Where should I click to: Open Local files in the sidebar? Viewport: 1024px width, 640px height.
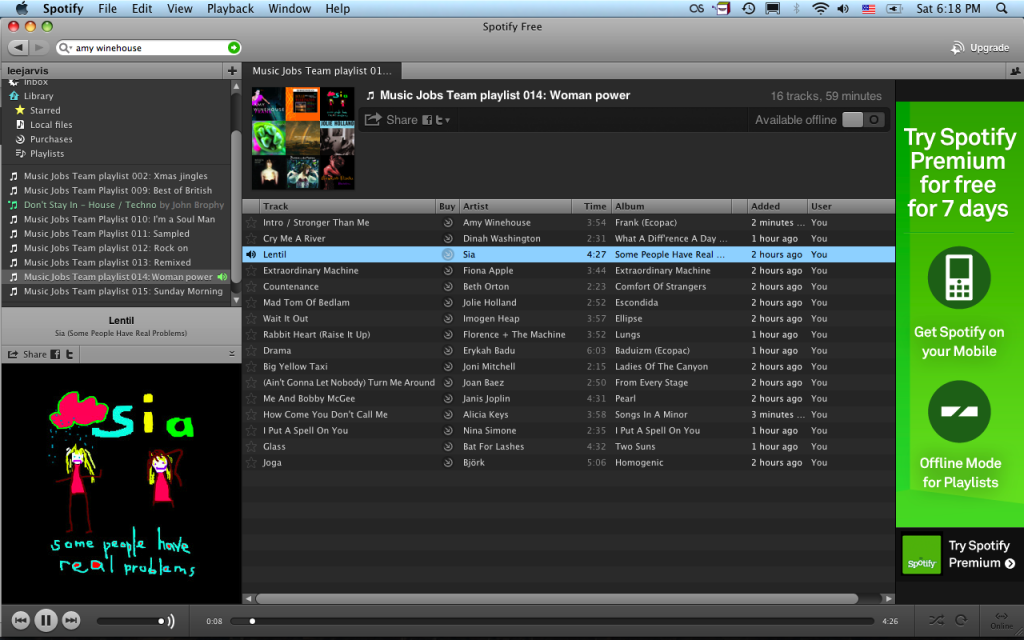pos(51,125)
